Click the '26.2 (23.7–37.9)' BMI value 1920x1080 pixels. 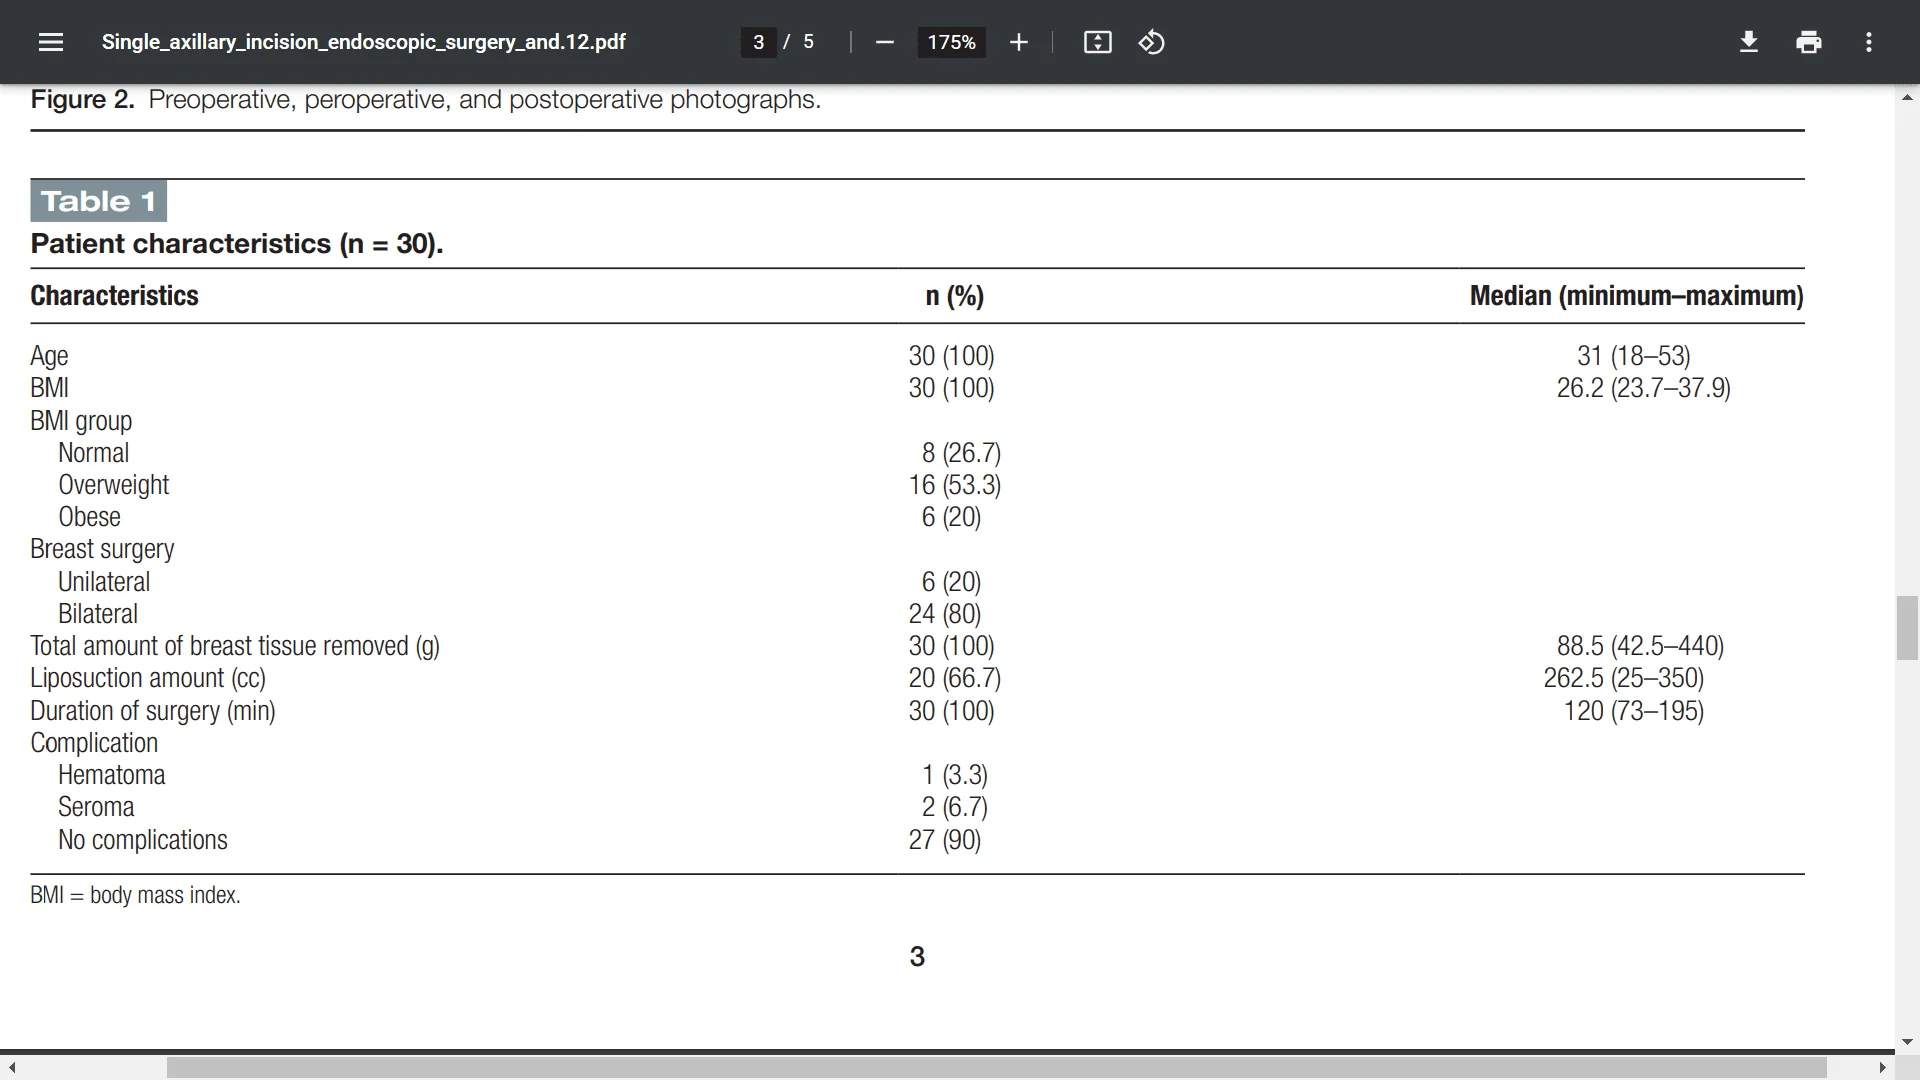(x=1643, y=388)
